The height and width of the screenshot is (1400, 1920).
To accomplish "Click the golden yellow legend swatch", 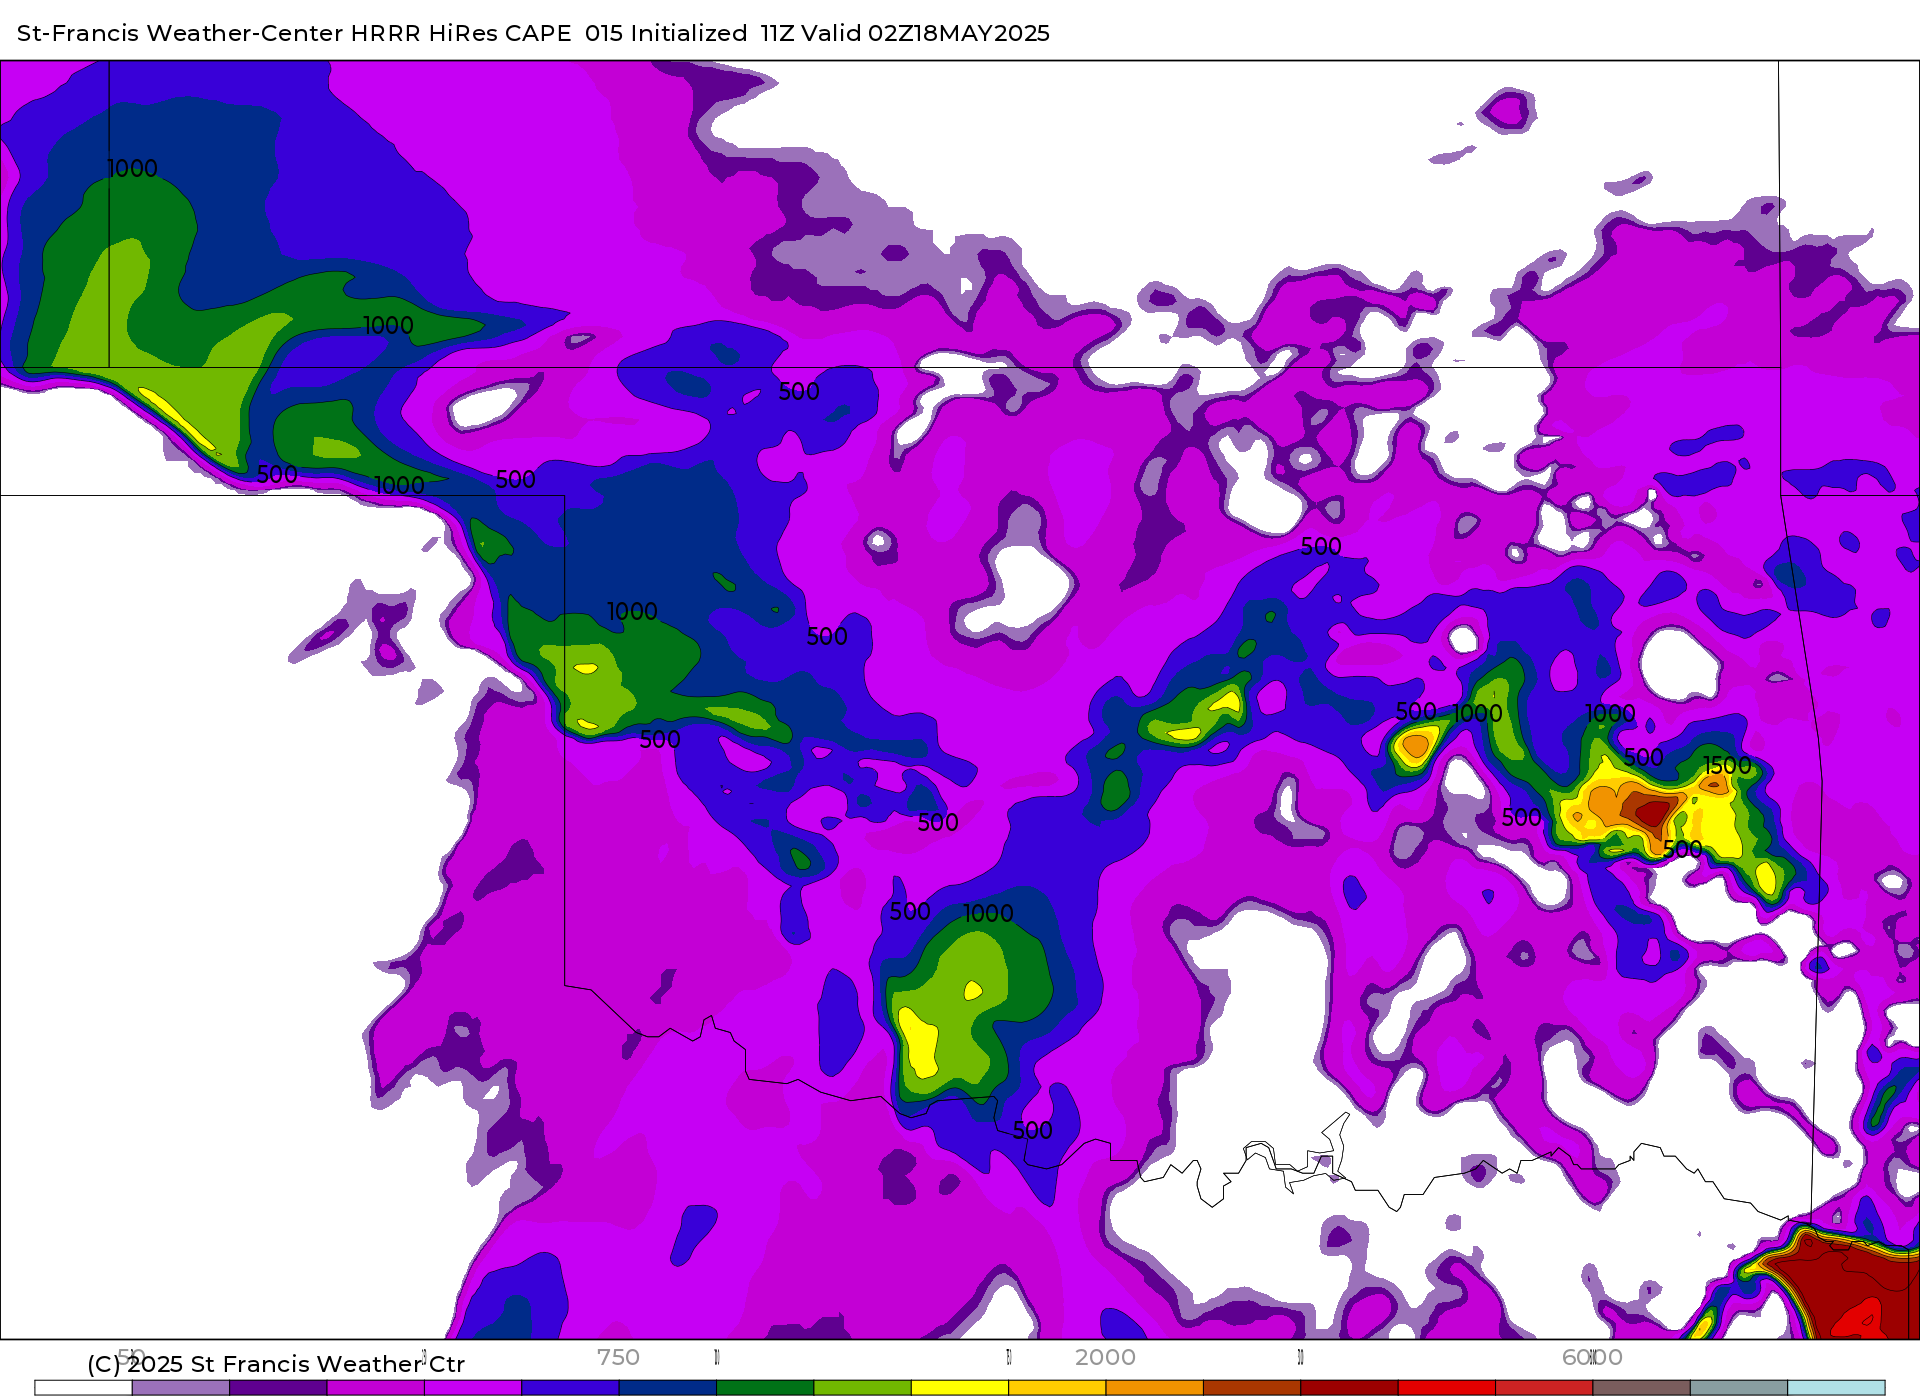I will pos(1057,1388).
